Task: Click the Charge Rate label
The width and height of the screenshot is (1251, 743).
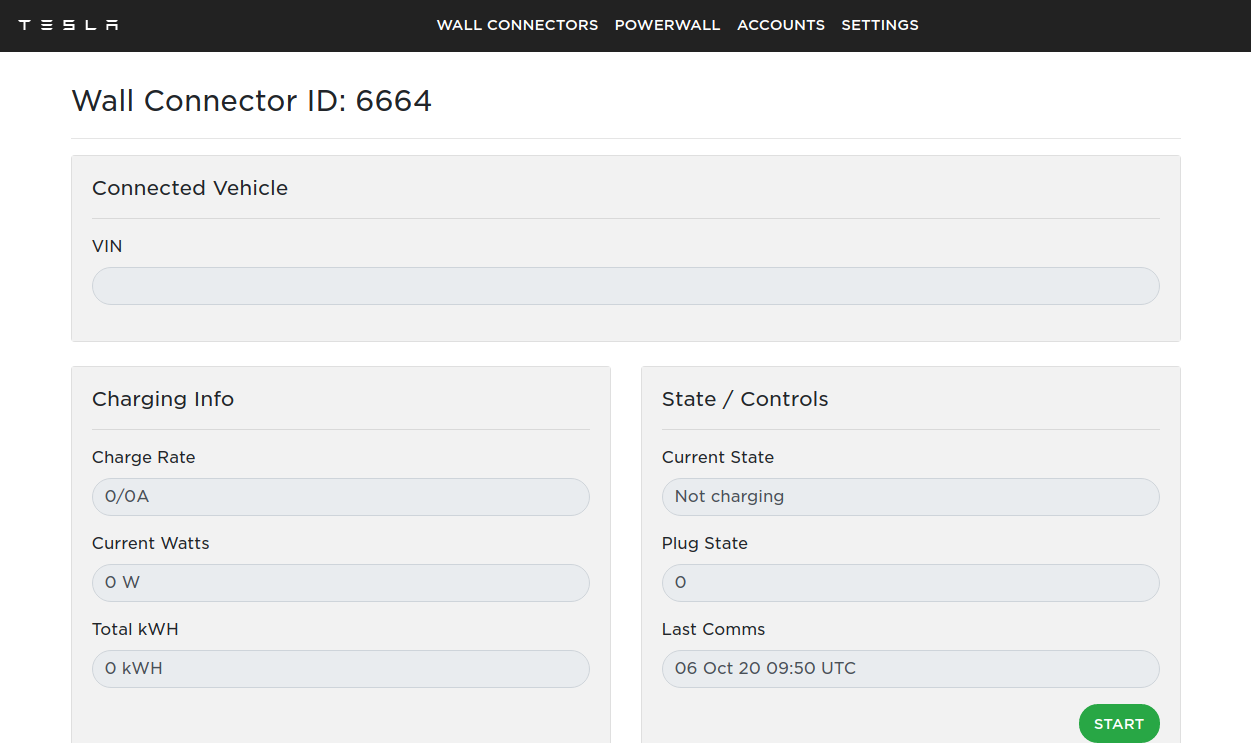Action: 144,457
